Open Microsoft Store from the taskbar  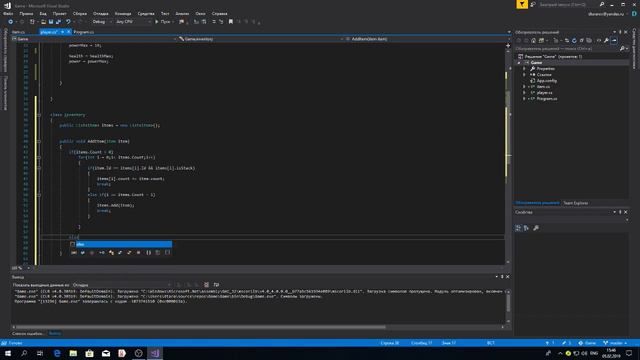(89, 353)
